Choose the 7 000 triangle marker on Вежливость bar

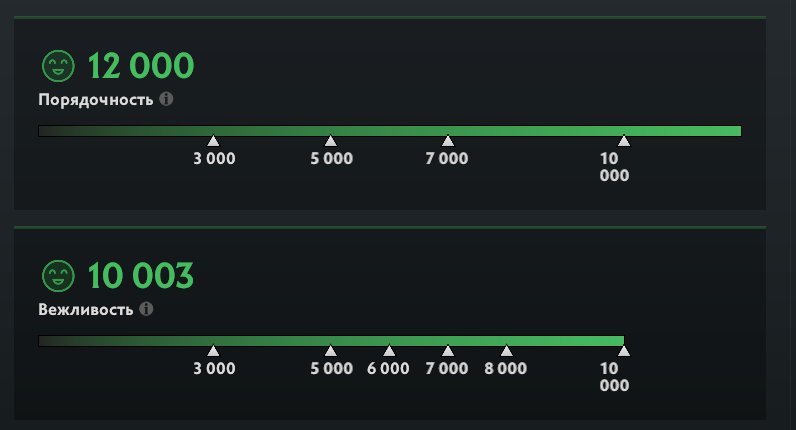point(448,351)
